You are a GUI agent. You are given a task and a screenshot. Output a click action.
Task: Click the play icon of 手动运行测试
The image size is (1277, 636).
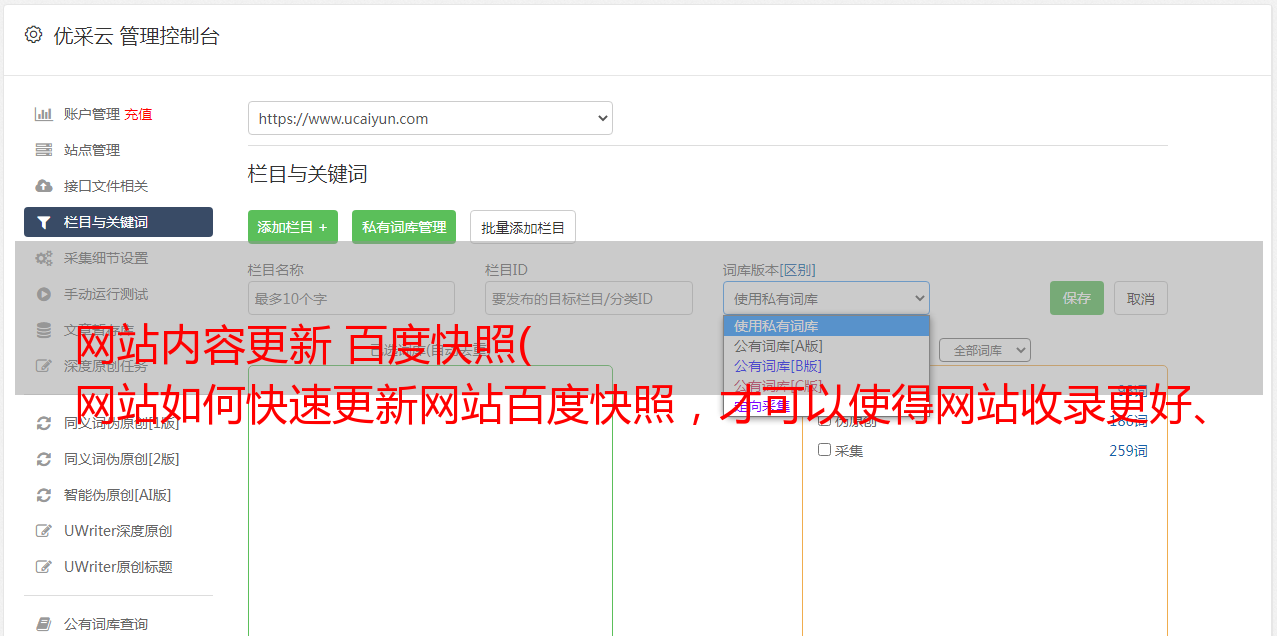43,294
